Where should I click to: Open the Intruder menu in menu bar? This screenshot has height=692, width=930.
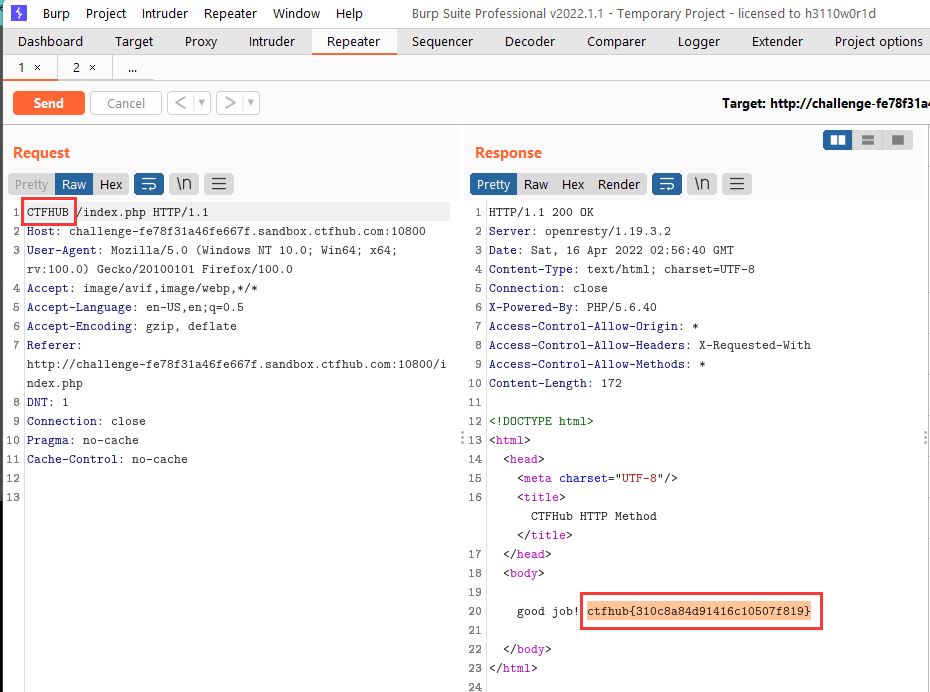point(164,14)
